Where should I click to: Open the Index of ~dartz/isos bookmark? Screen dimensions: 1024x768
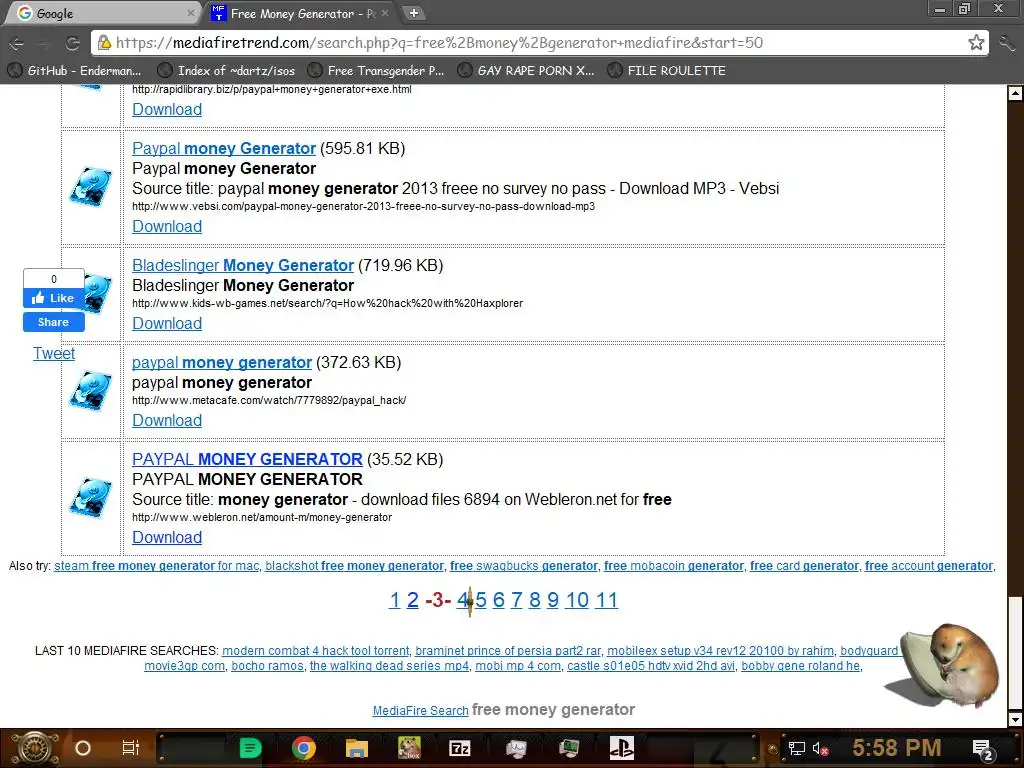click(x=227, y=71)
